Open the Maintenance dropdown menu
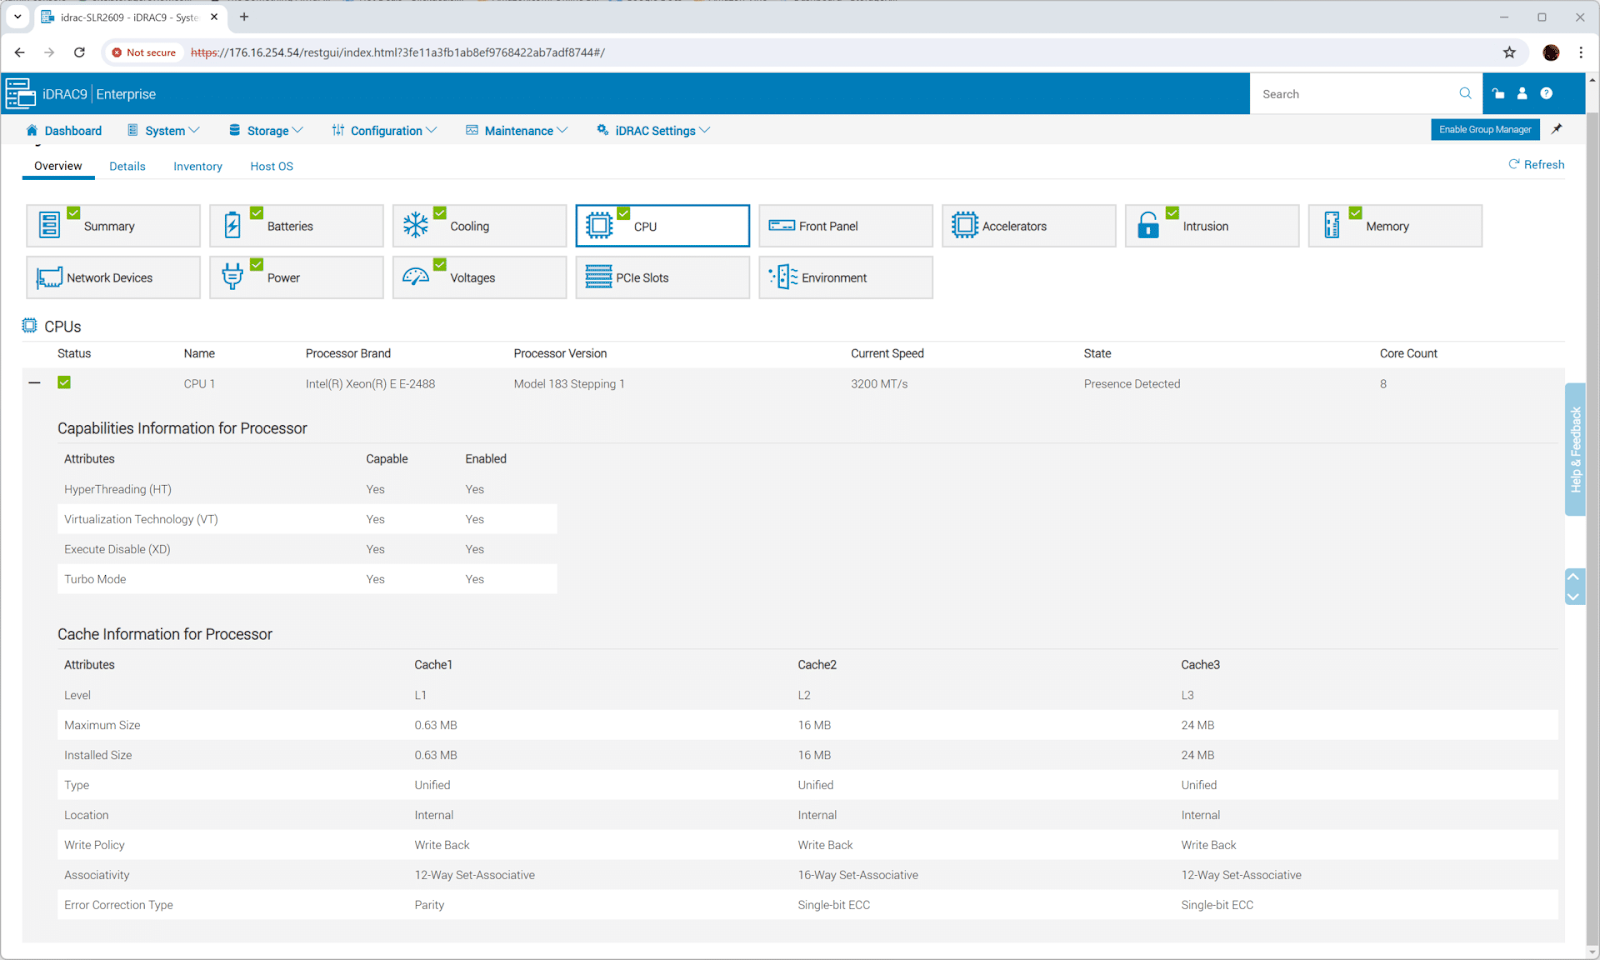Image resolution: width=1600 pixels, height=960 pixels. (517, 131)
